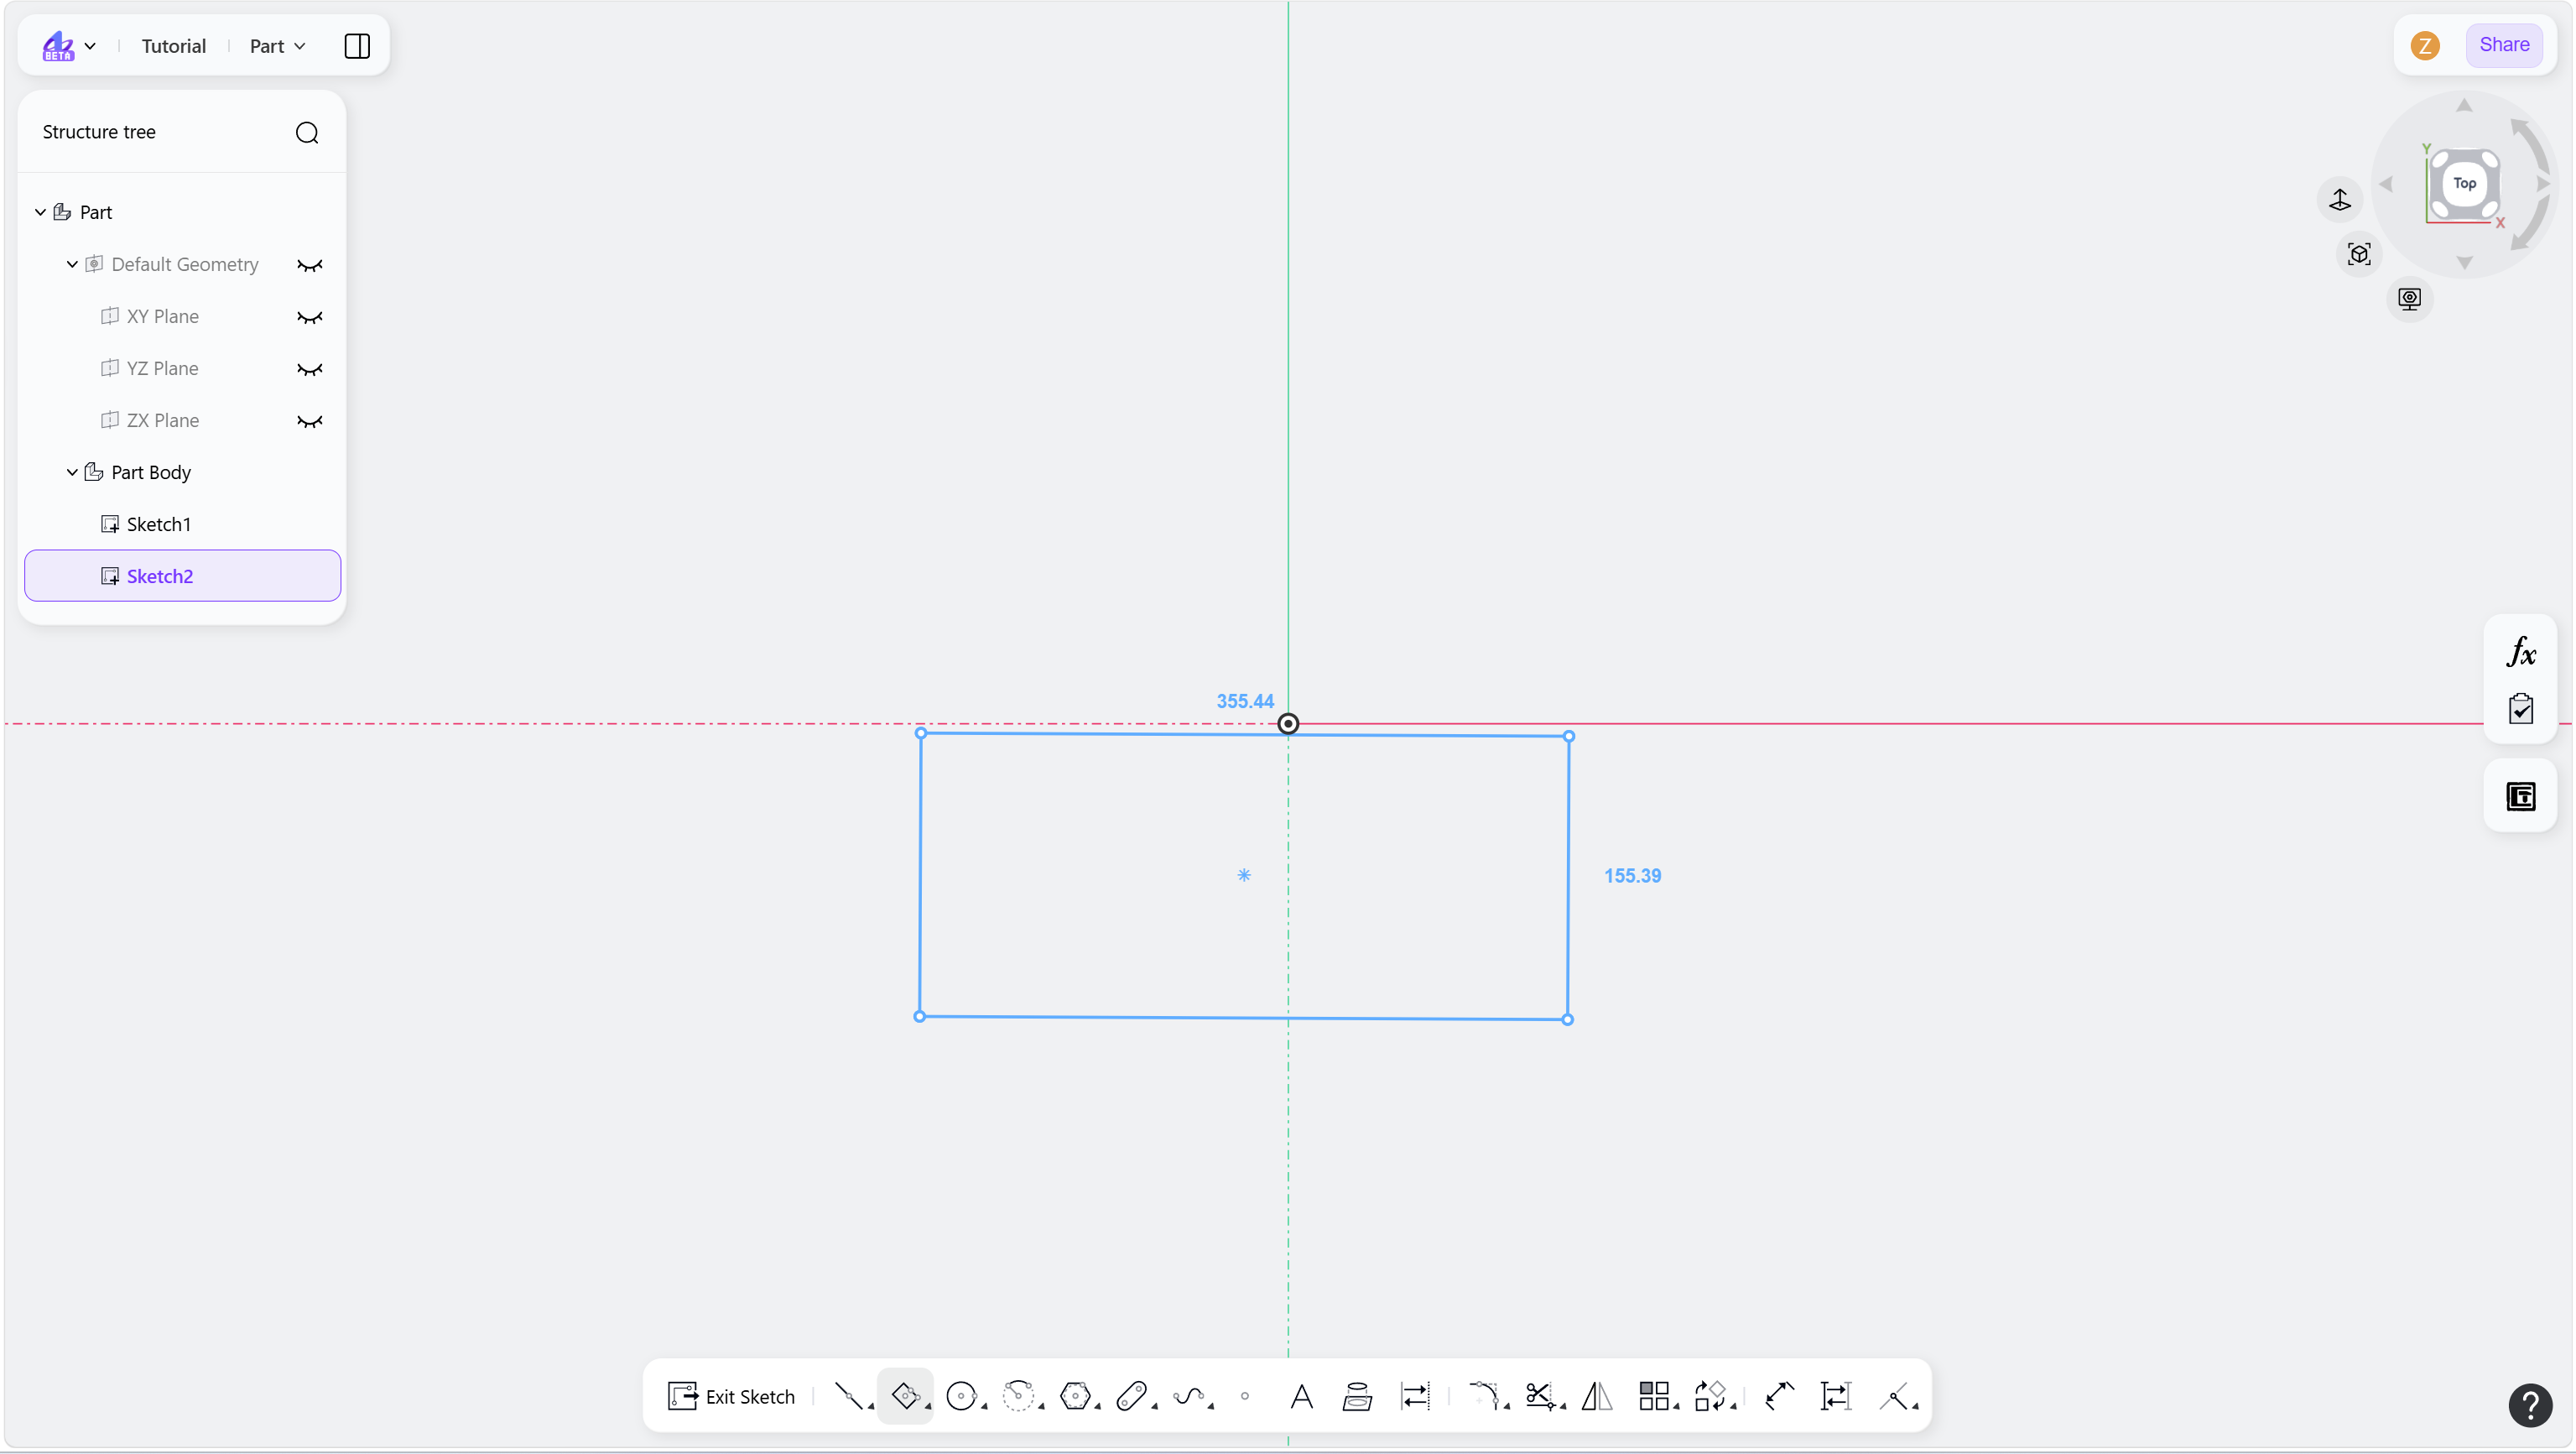2576x1454 pixels.
Task: Toggle Default Geometry visibility
Action: 310,265
